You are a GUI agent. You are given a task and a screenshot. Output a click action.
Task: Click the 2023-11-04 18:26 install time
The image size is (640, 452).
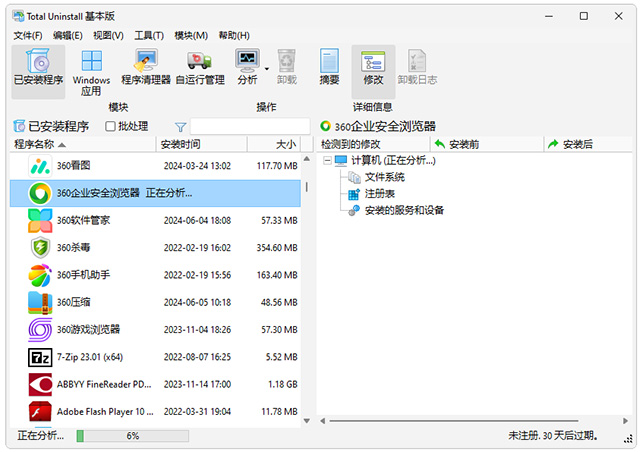[197, 330]
